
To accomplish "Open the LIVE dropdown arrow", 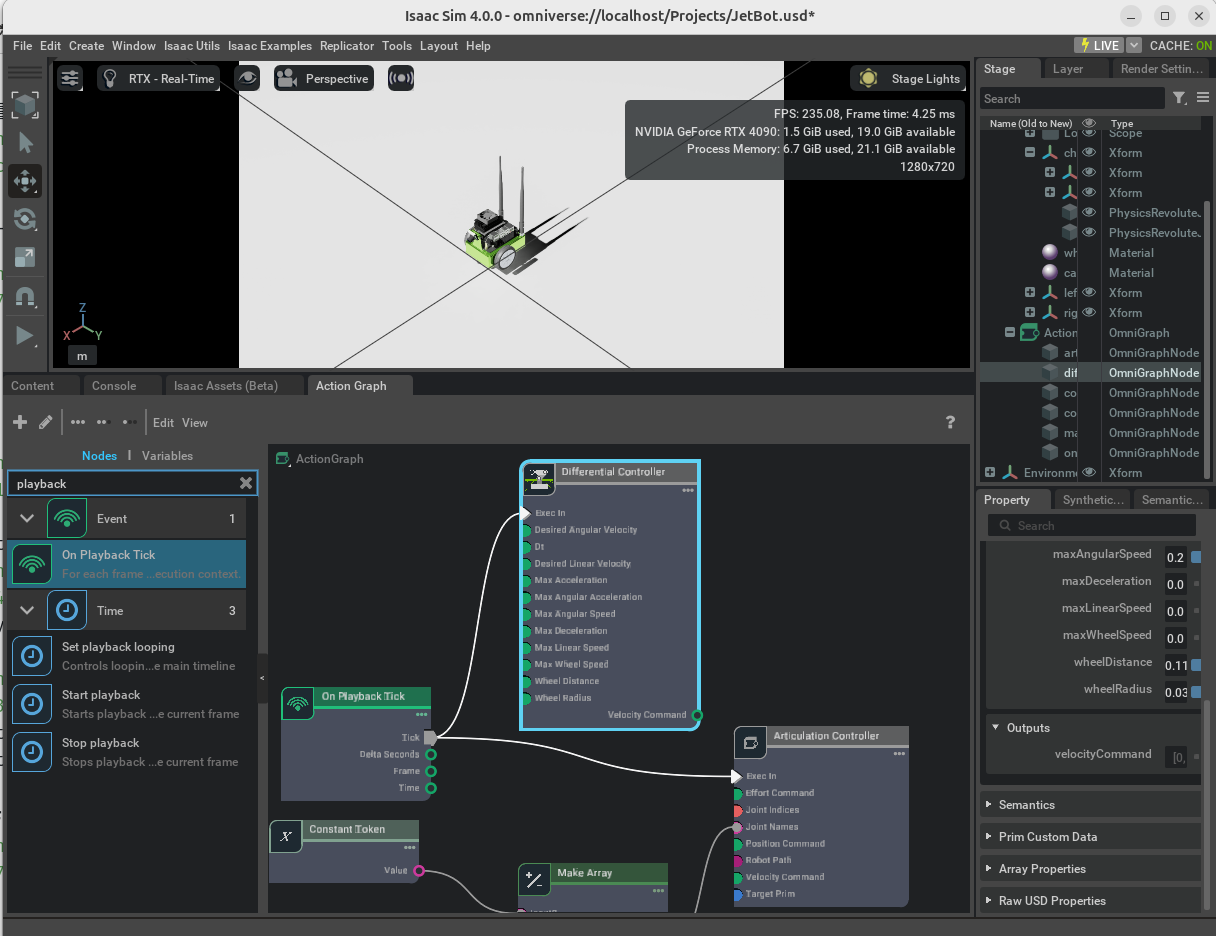I will pos(1134,45).
